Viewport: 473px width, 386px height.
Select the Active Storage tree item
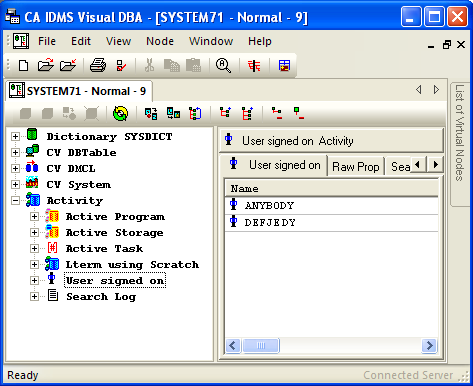coord(114,233)
